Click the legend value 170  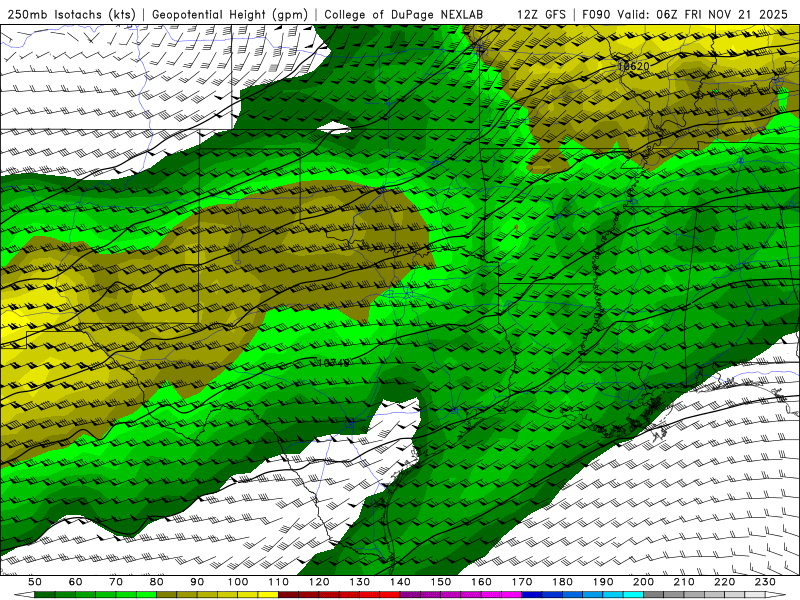click(522, 582)
